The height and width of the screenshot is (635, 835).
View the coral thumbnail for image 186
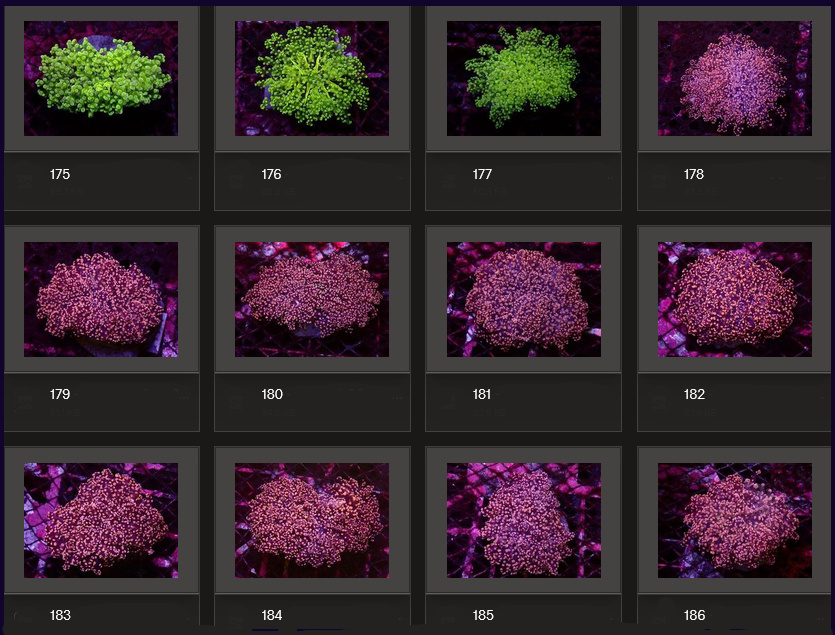pos(735,520)
